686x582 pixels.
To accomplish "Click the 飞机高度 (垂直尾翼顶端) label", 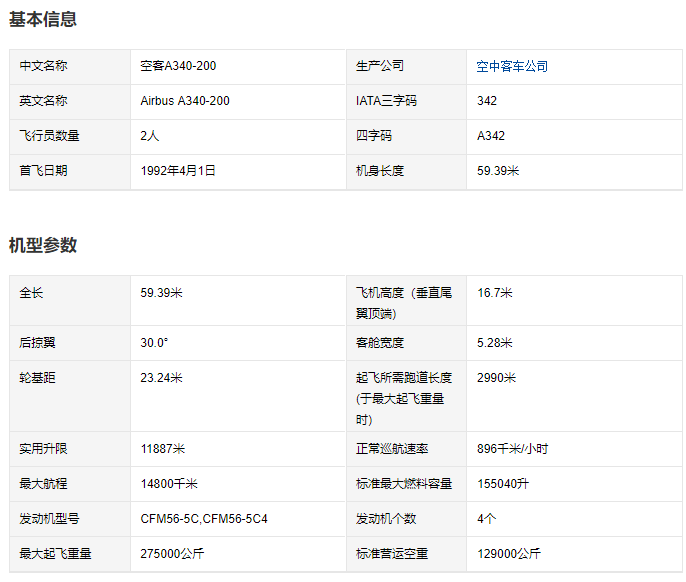I will point(404,303).
